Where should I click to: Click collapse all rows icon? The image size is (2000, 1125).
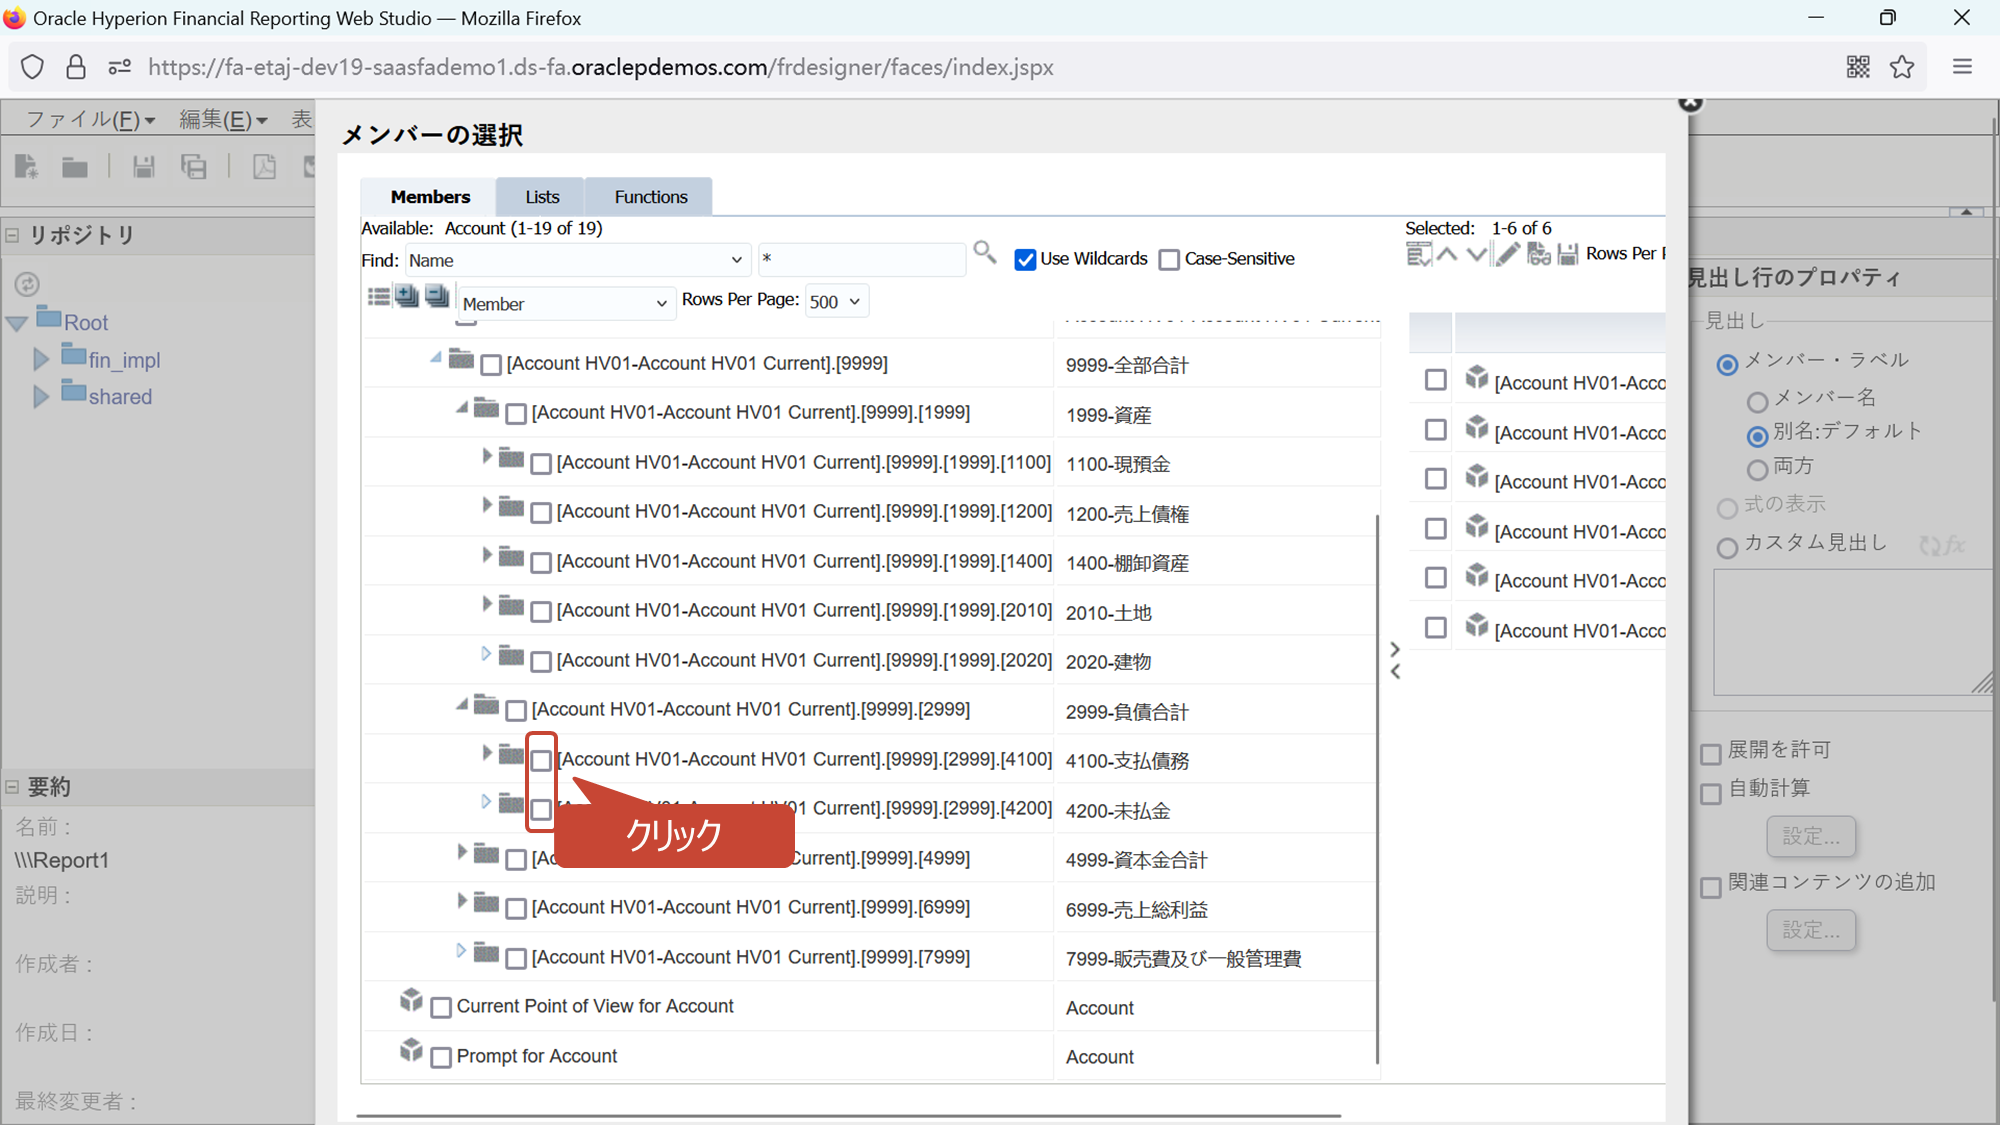(x=437, y=296)
